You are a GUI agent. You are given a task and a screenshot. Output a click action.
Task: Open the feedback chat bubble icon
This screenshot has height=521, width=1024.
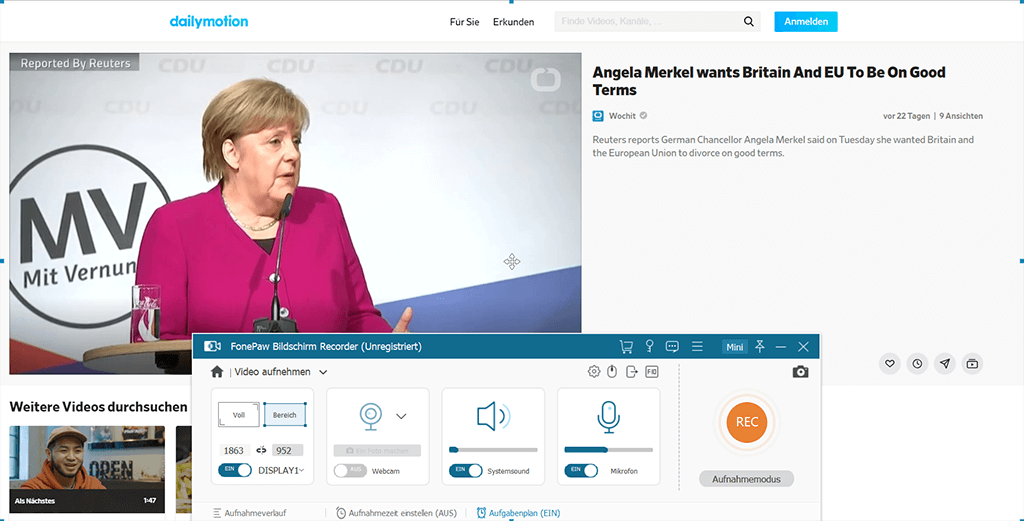pyautogui.click(x=672, y=347)
